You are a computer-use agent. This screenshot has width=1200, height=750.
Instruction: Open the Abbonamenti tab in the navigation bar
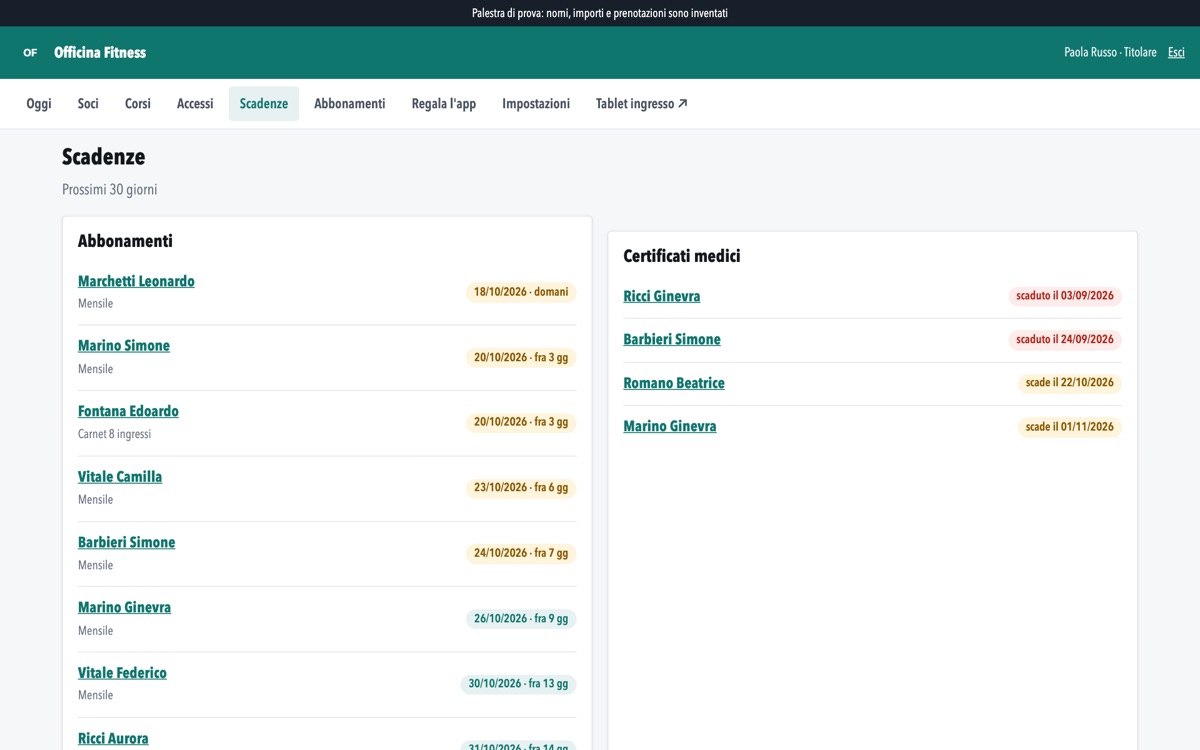coord(349,104)
